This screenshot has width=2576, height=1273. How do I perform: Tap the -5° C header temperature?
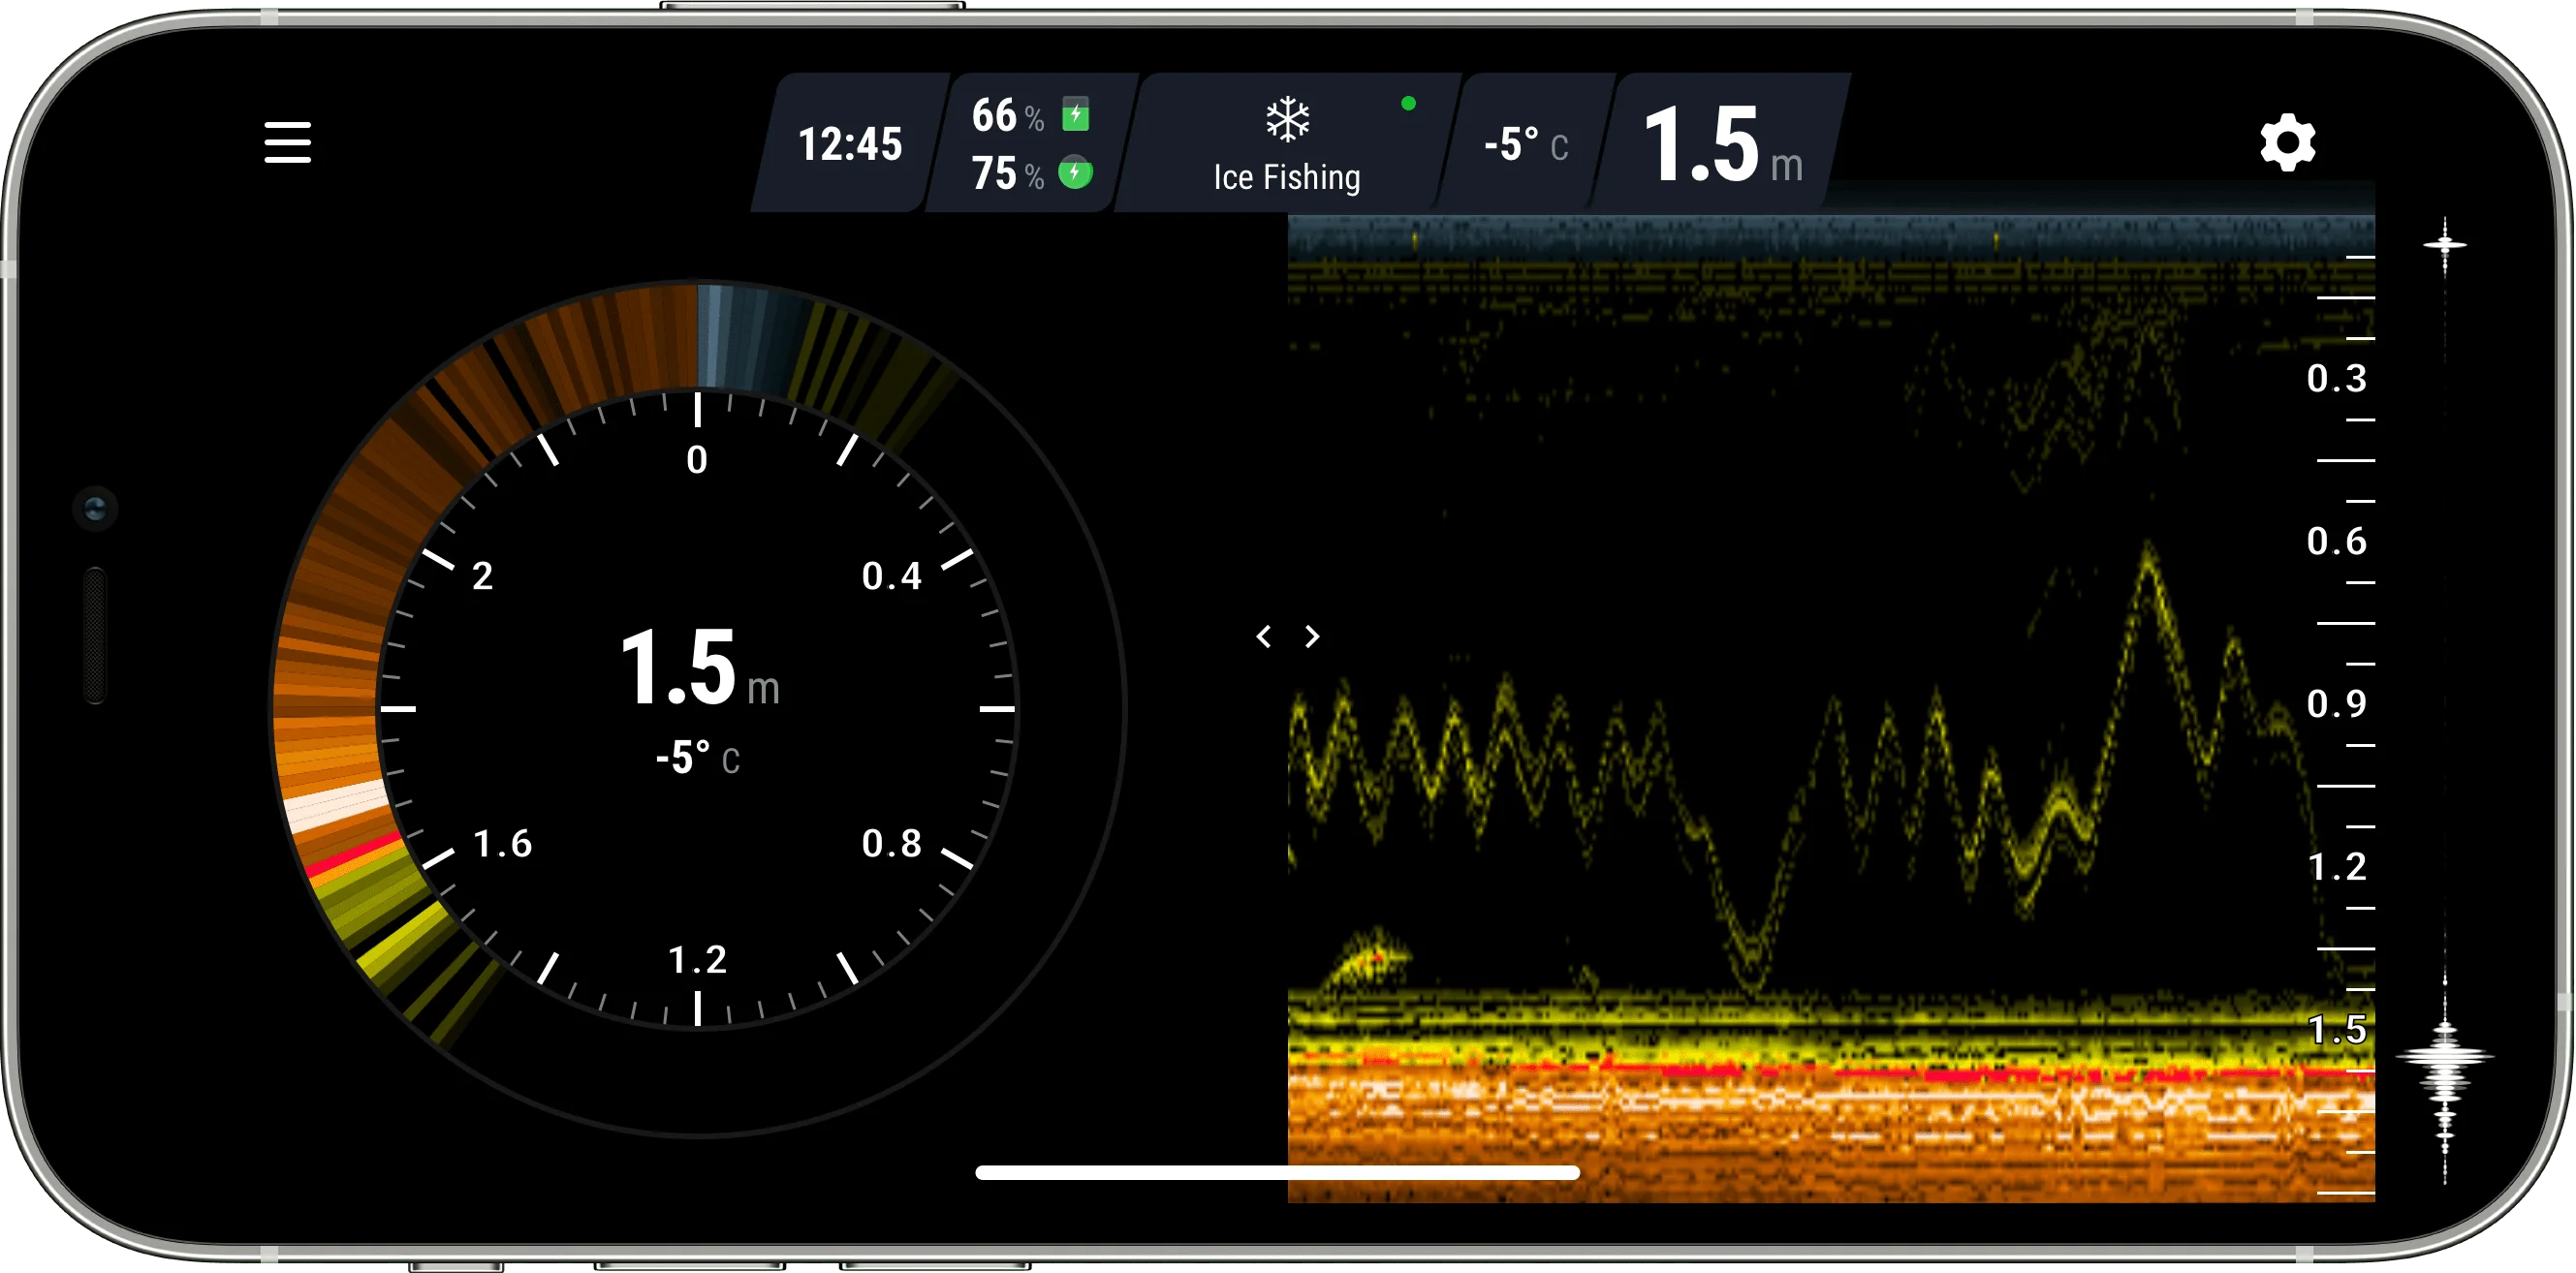1525,145
